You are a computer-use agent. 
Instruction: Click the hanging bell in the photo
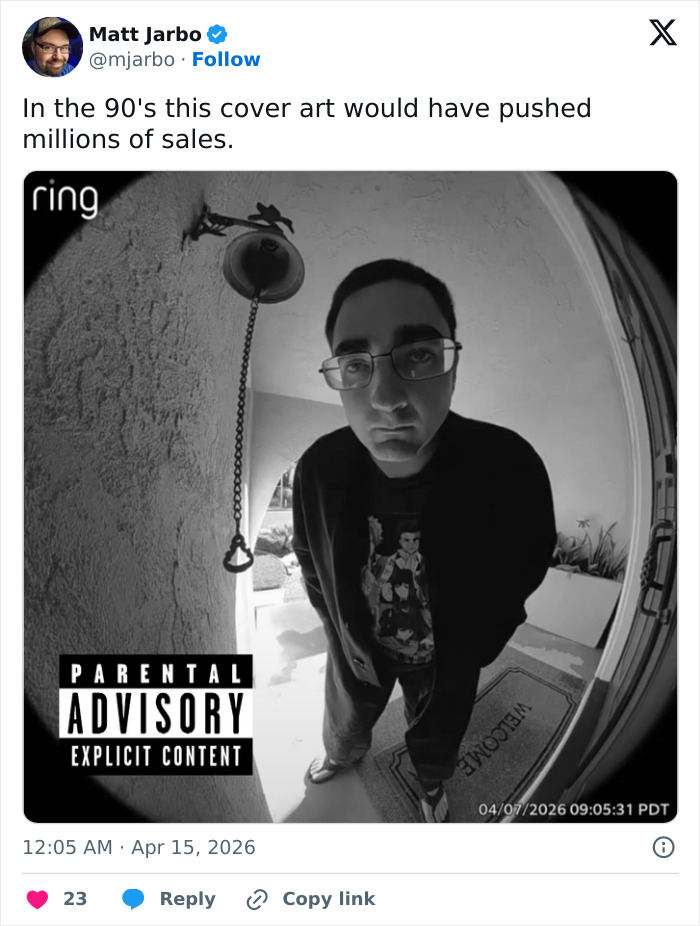pos(263,266)
